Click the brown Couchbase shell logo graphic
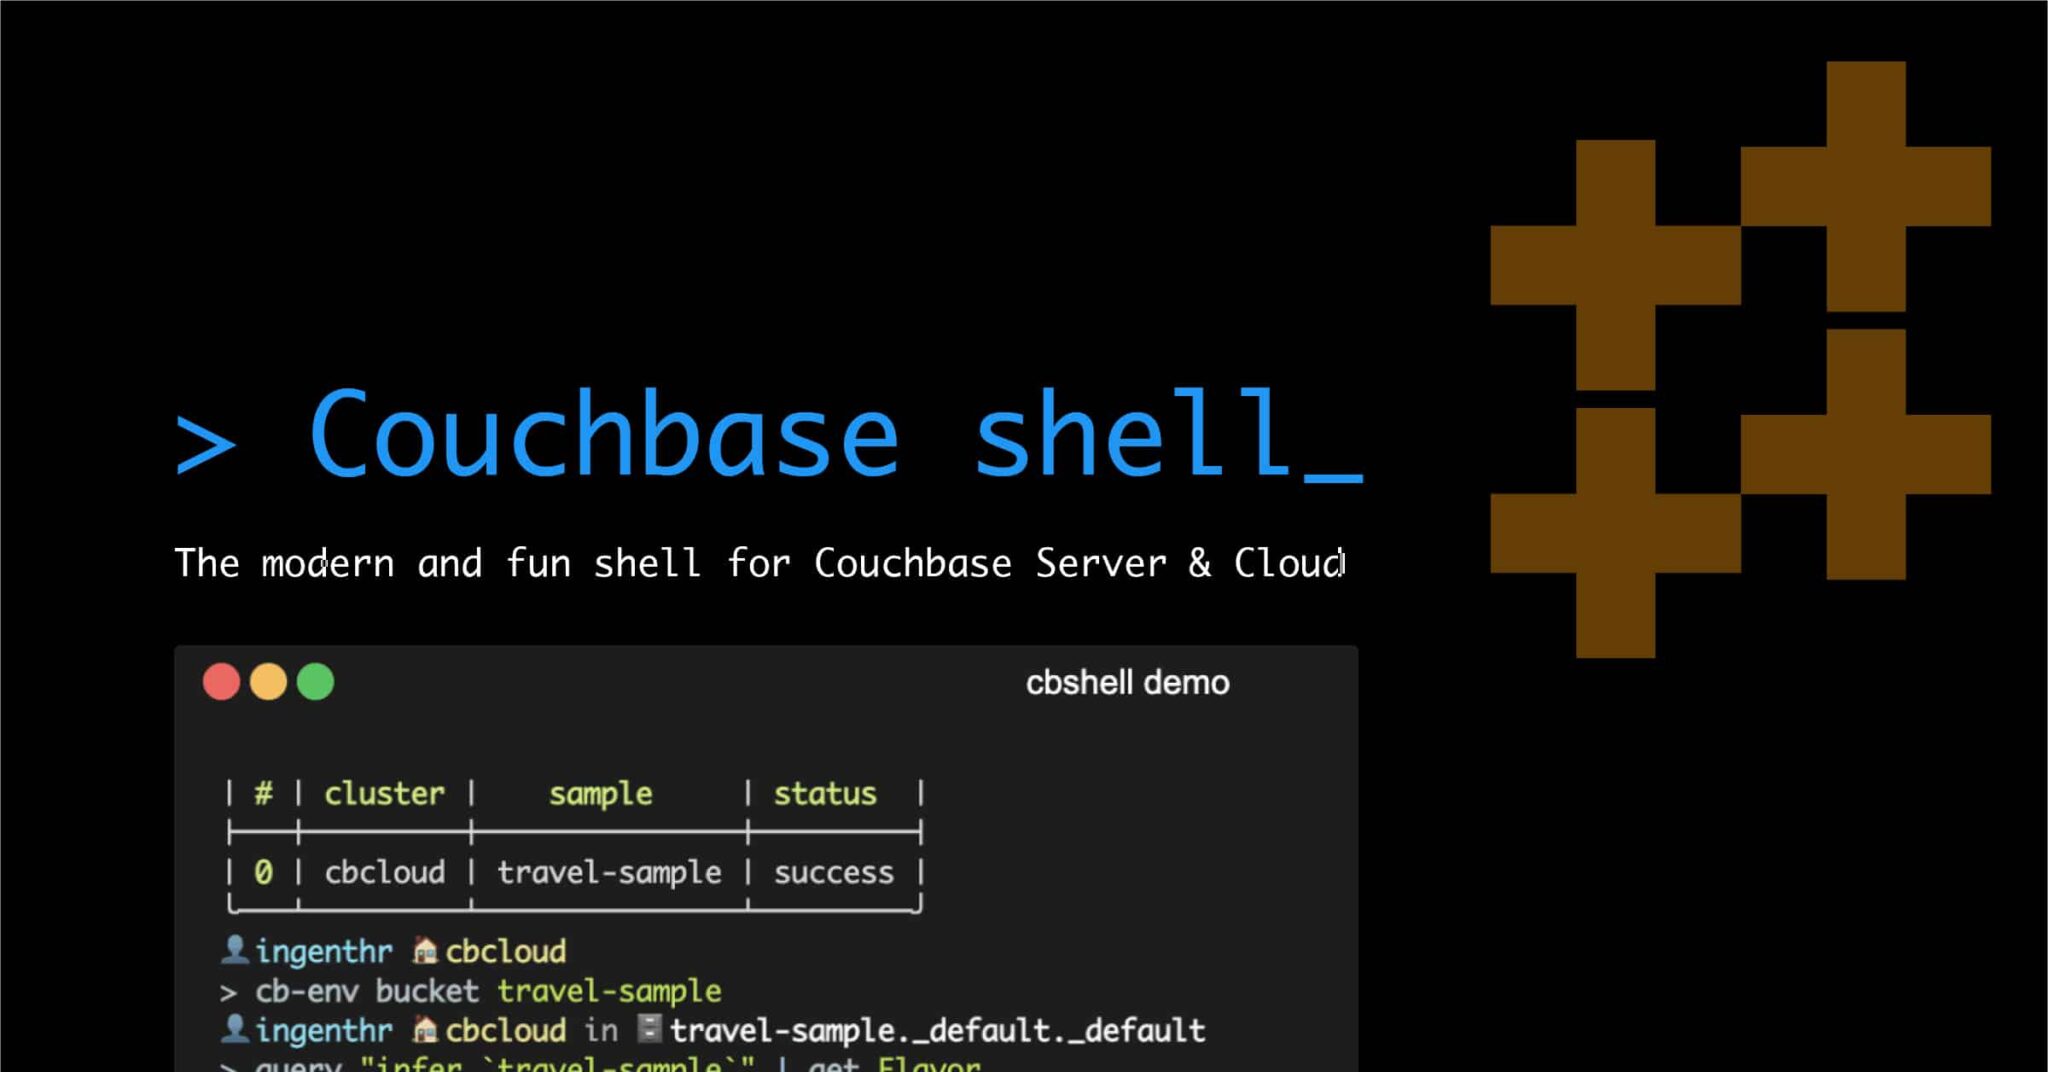 tap(1740, 360)
